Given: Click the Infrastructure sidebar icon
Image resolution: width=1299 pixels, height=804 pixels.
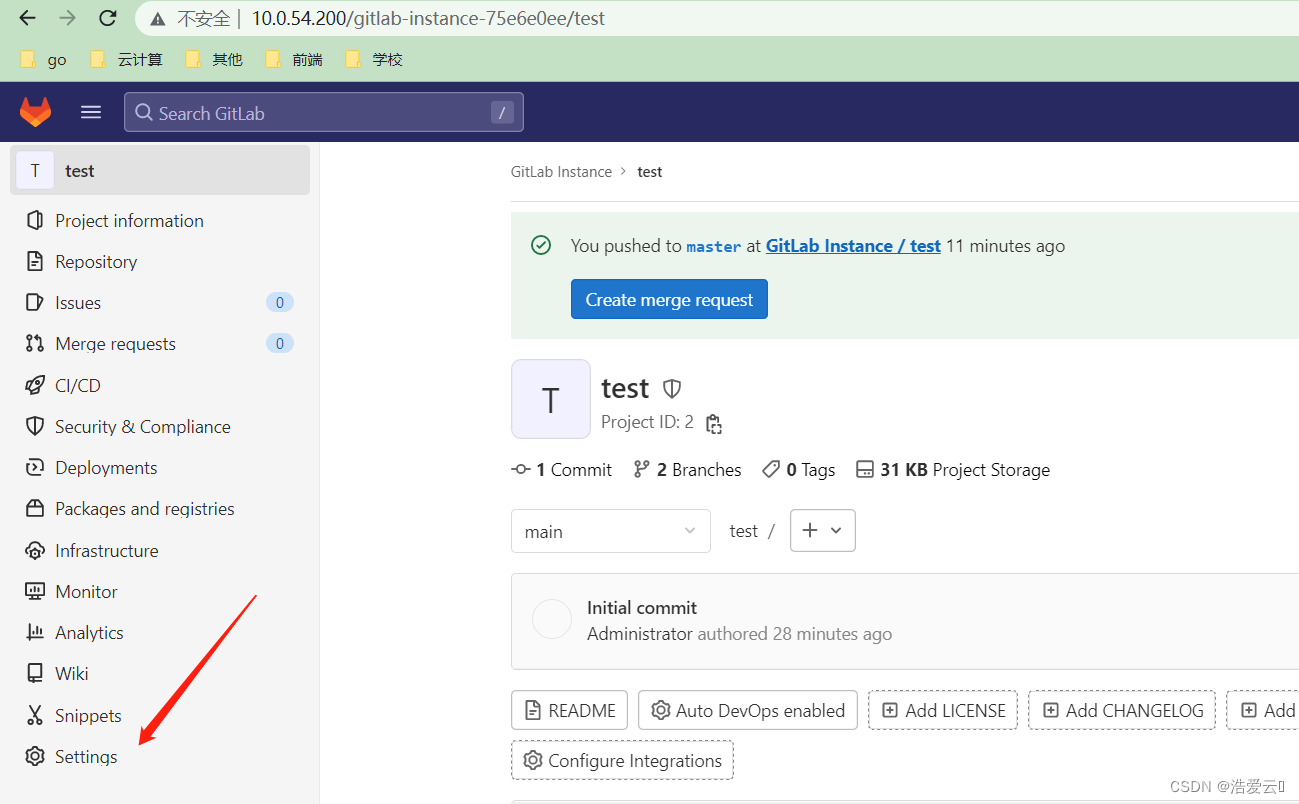Looking at the screenshot, I should 35,550.
